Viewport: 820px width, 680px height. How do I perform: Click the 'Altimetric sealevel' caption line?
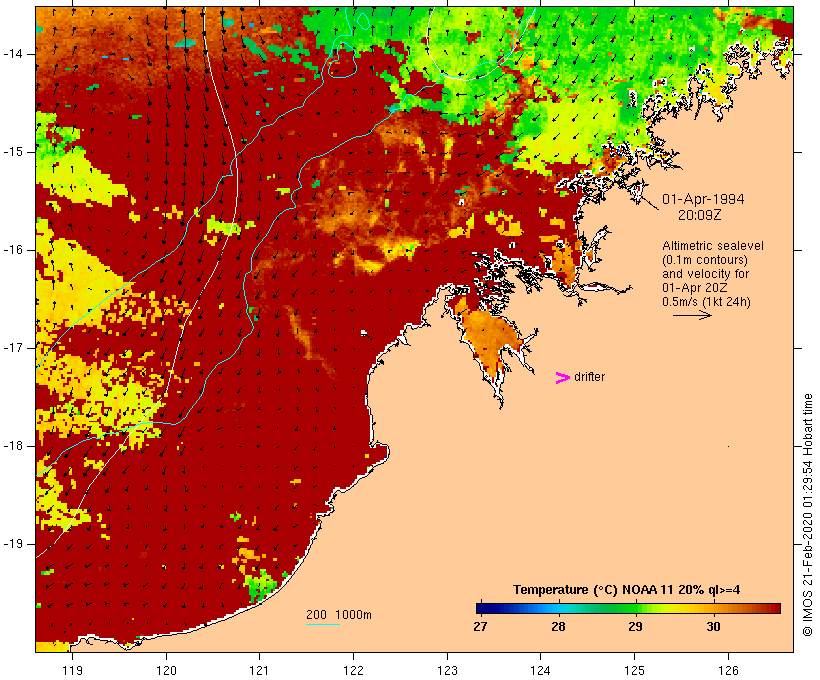pyautogui.click(x=712, y=246)
